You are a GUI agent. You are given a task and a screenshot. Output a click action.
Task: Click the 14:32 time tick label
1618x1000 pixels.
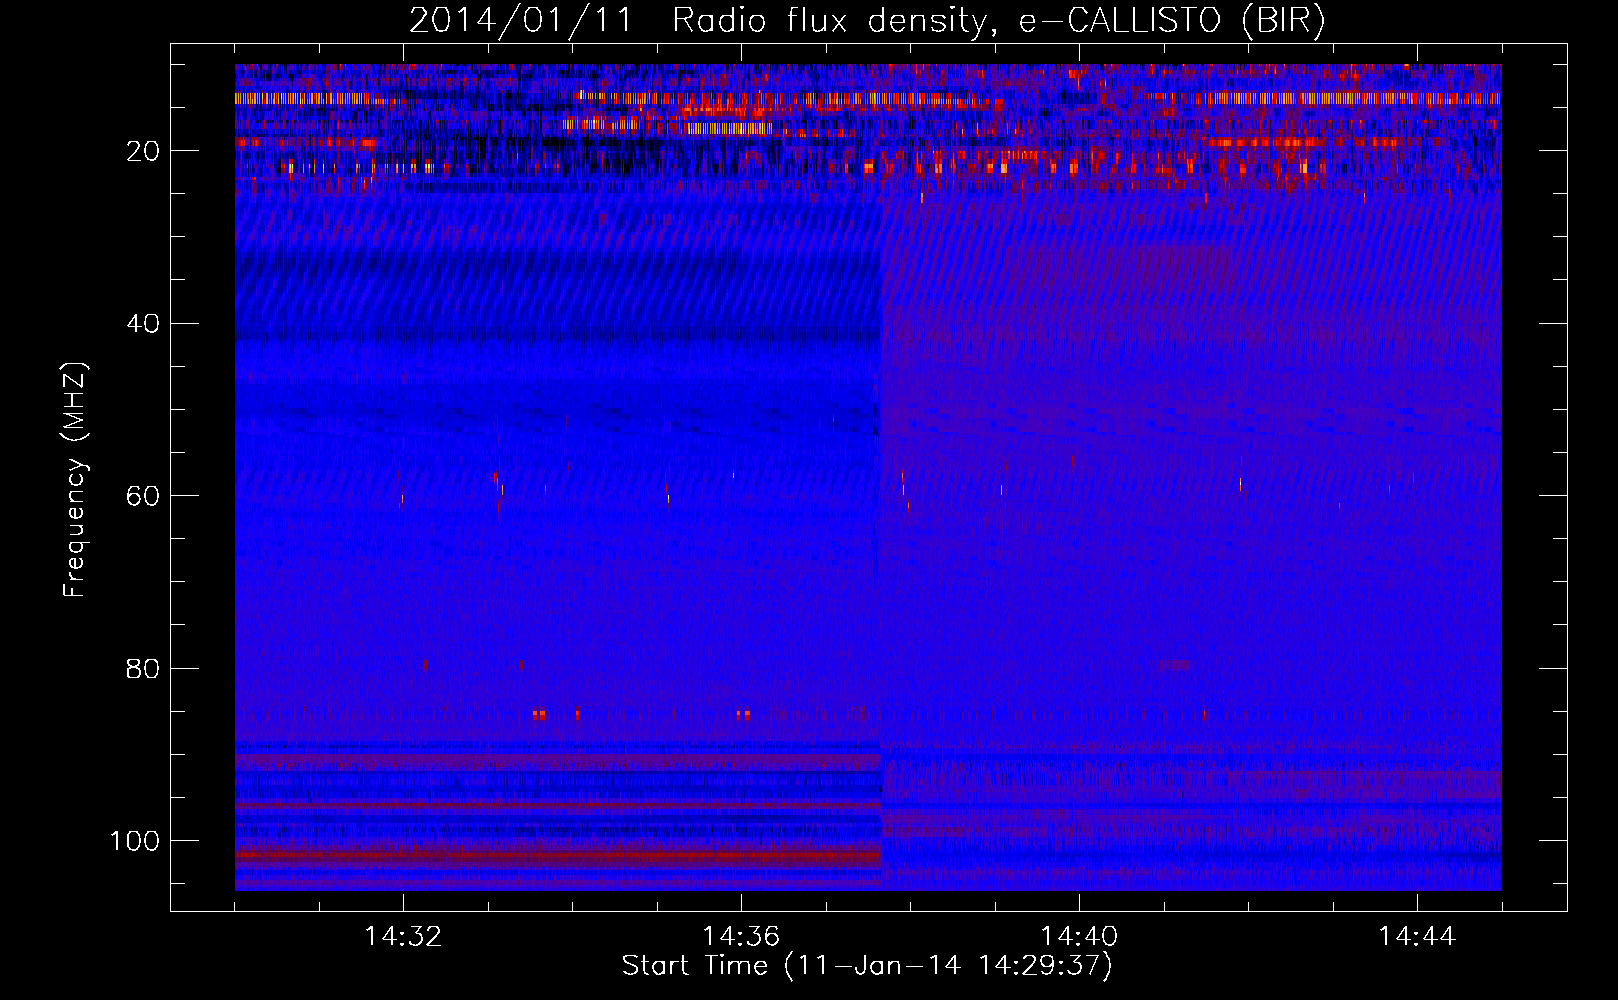[x=403, y=937]
